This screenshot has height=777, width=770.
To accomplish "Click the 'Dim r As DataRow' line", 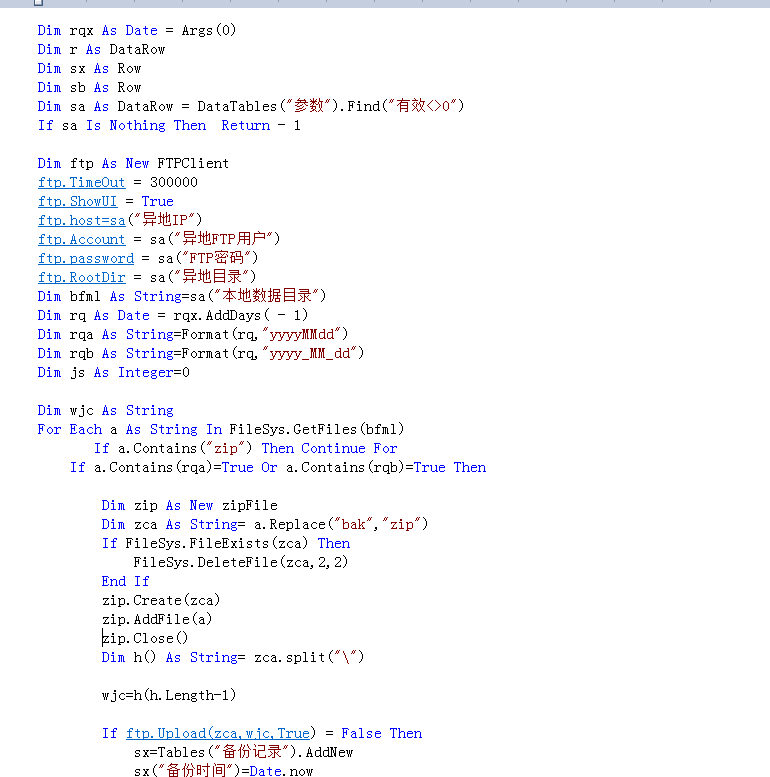I will click(x=102, y=50).
